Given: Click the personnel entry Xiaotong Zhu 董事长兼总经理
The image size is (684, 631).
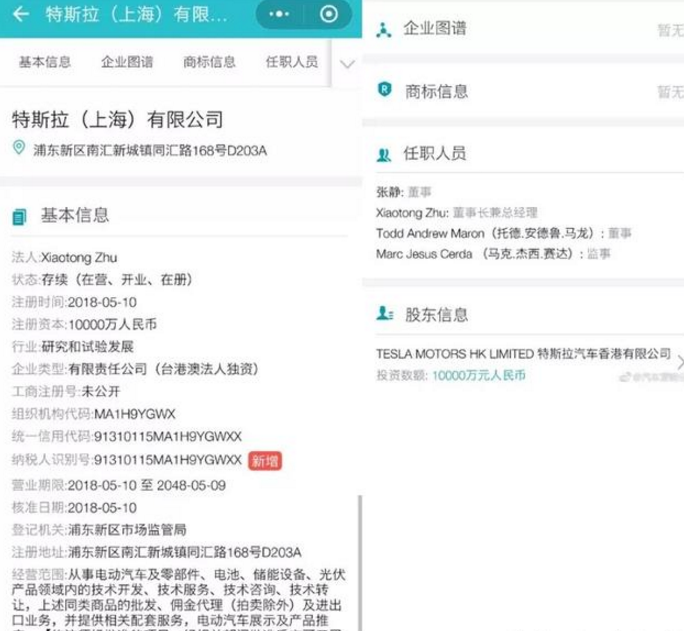Looking at the screenshot, I should tap(457, 213).
